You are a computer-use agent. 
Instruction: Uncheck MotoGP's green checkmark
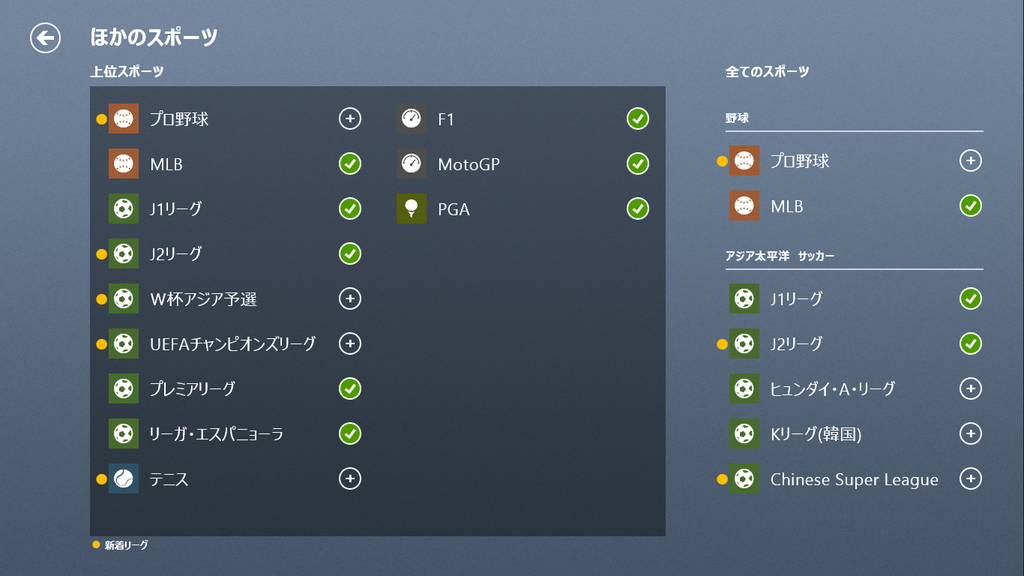[x=638, y=163]
